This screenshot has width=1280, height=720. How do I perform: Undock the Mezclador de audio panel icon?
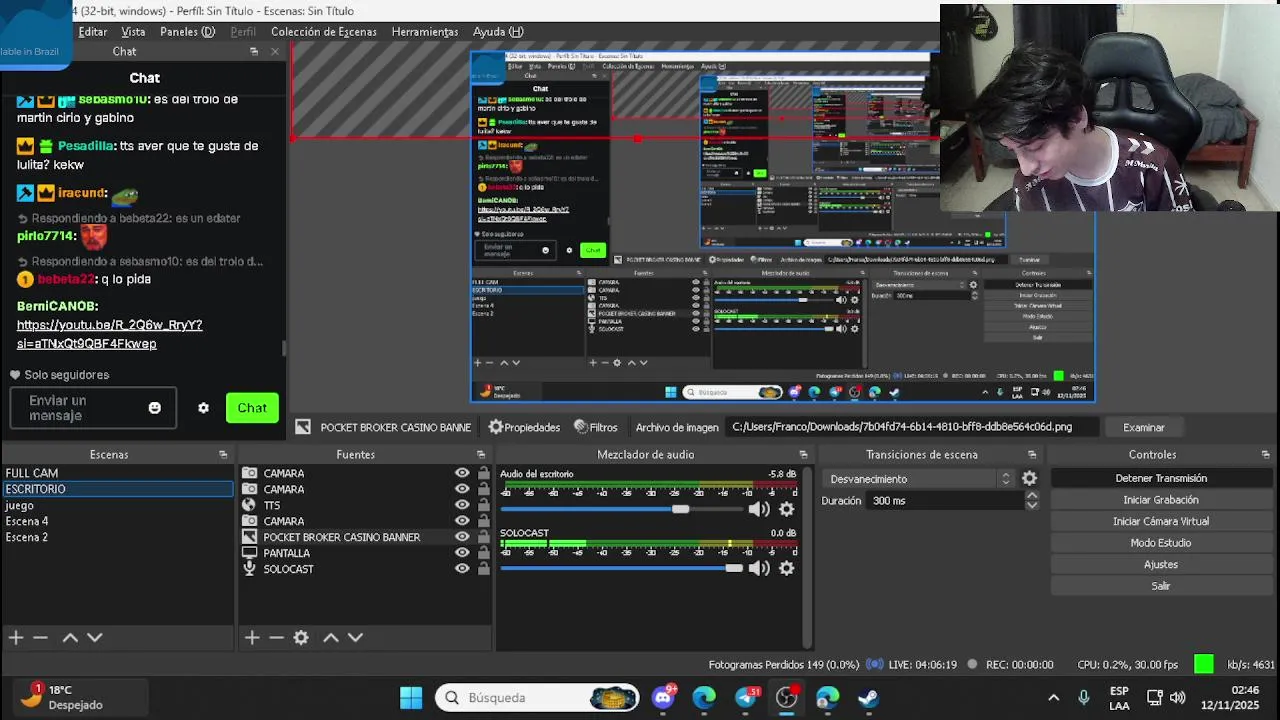pyautogui.click(x=803, y=455)
